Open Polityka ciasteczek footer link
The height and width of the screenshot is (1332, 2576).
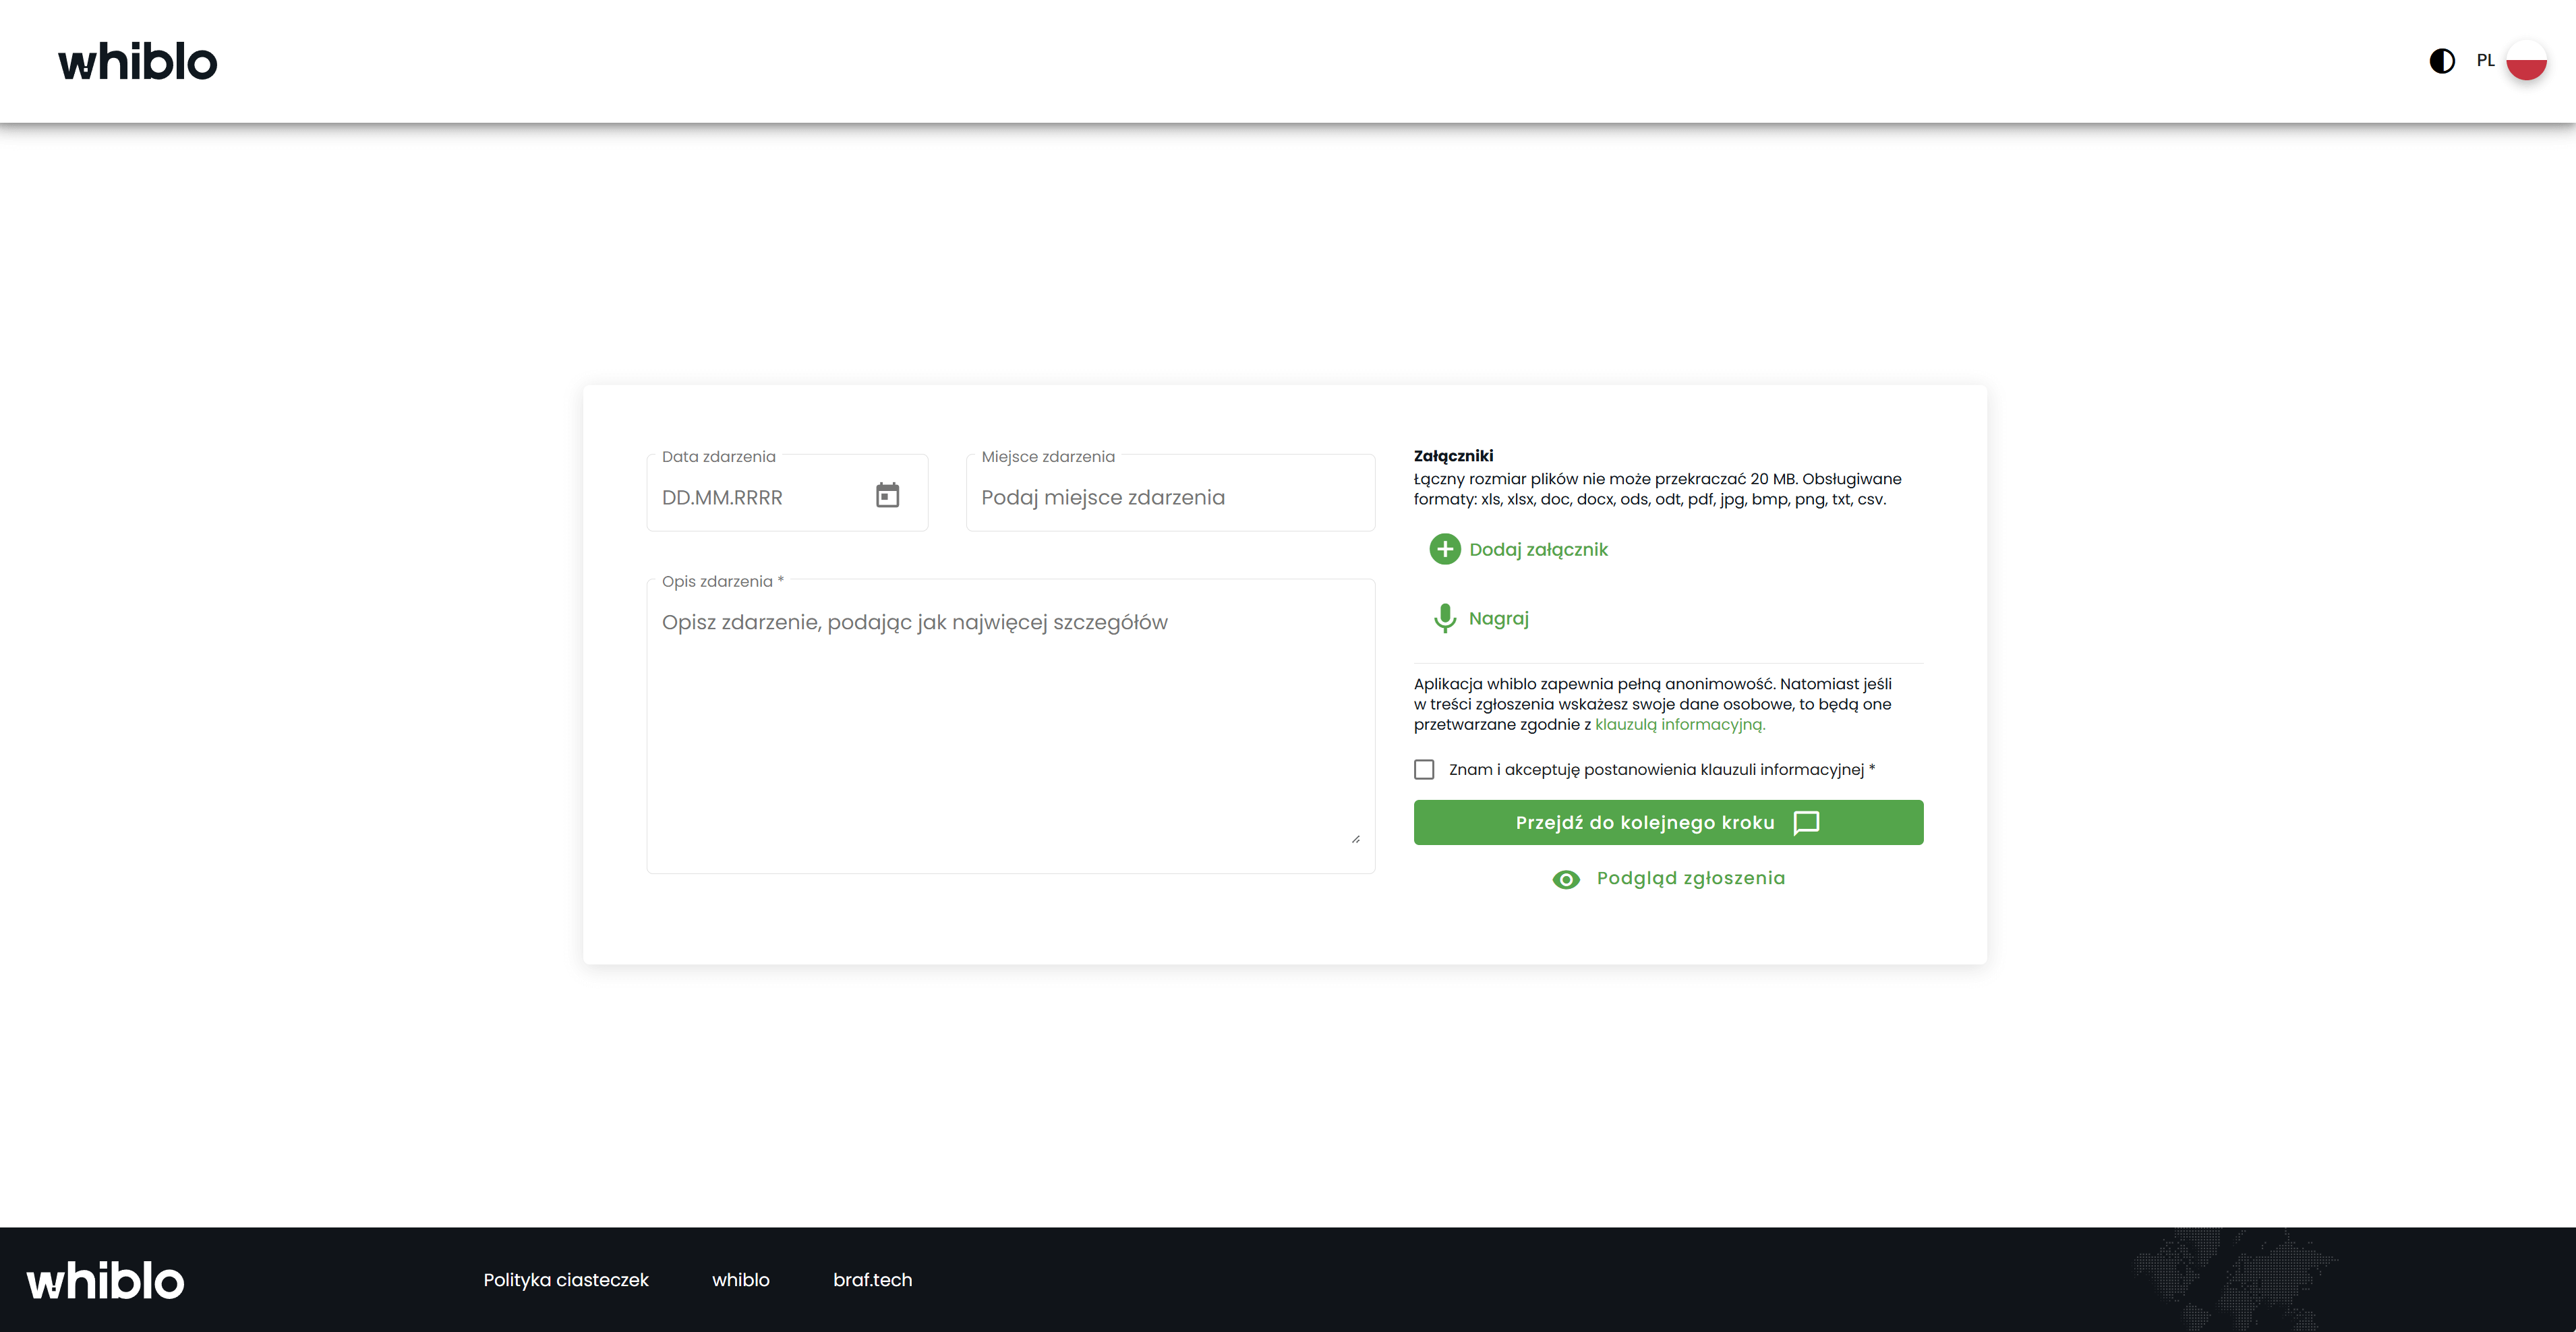pos(566,1279)
